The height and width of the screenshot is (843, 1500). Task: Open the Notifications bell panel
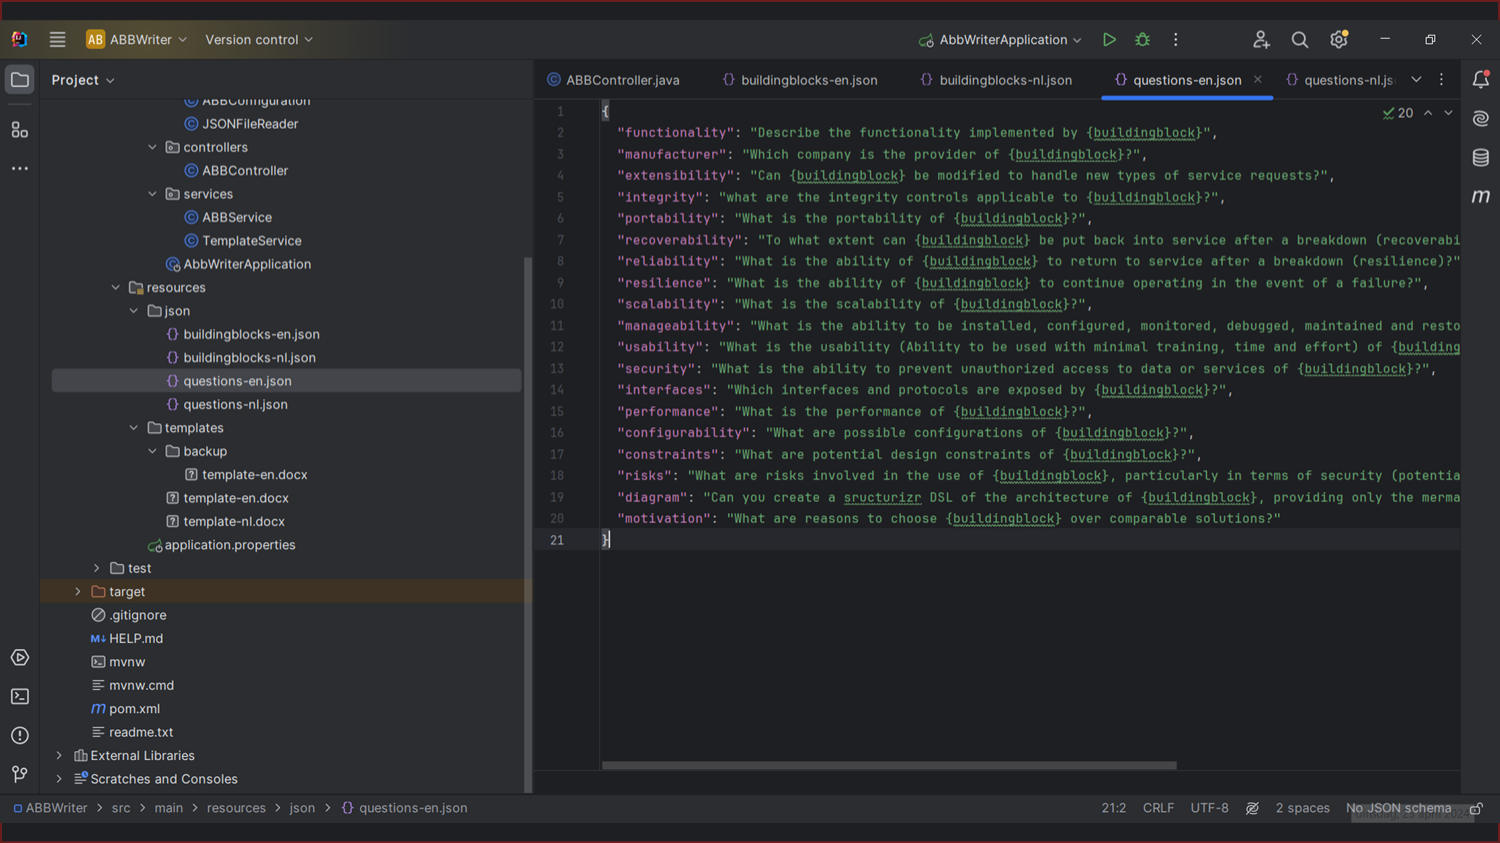click(1480, 80)
